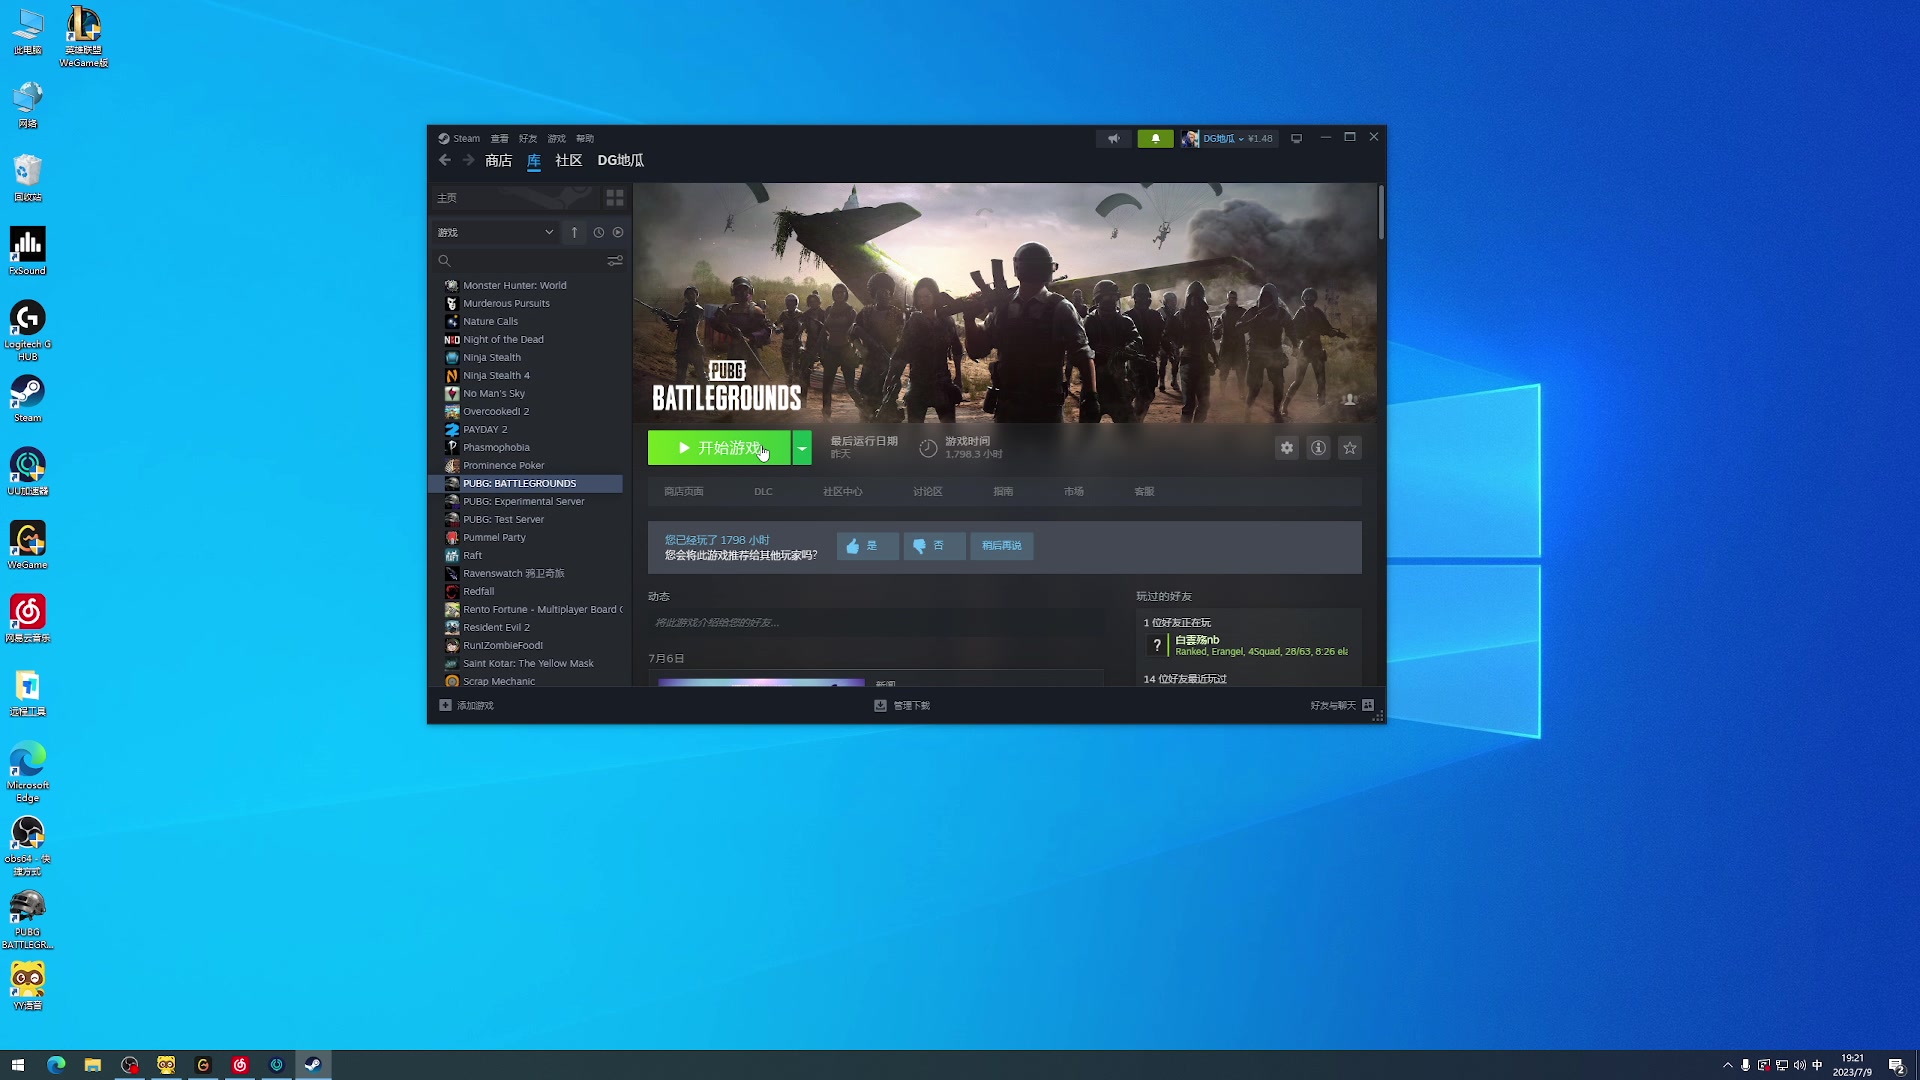Viewport: 1920px width, 1080px height.
Task: Click the sort-by up arrow icon
Action: [574, 232]
